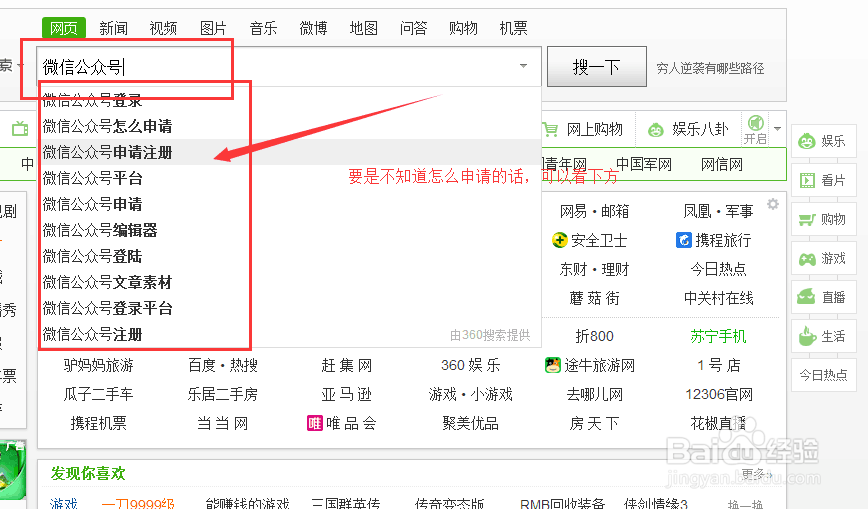Choose suggestion 微信公众号登陆
The width and height of the screenshot is (868, 509).
pyautogui.click(x=290, y=256)
